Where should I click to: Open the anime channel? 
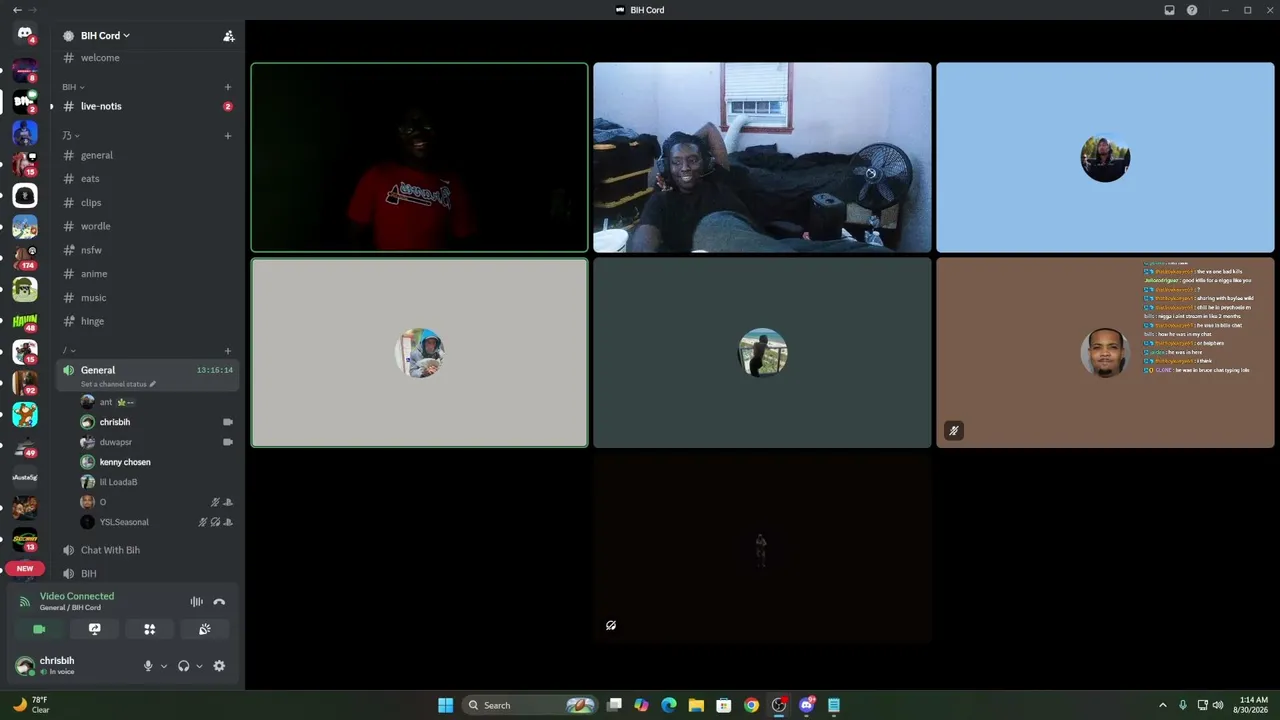point(147,274)
